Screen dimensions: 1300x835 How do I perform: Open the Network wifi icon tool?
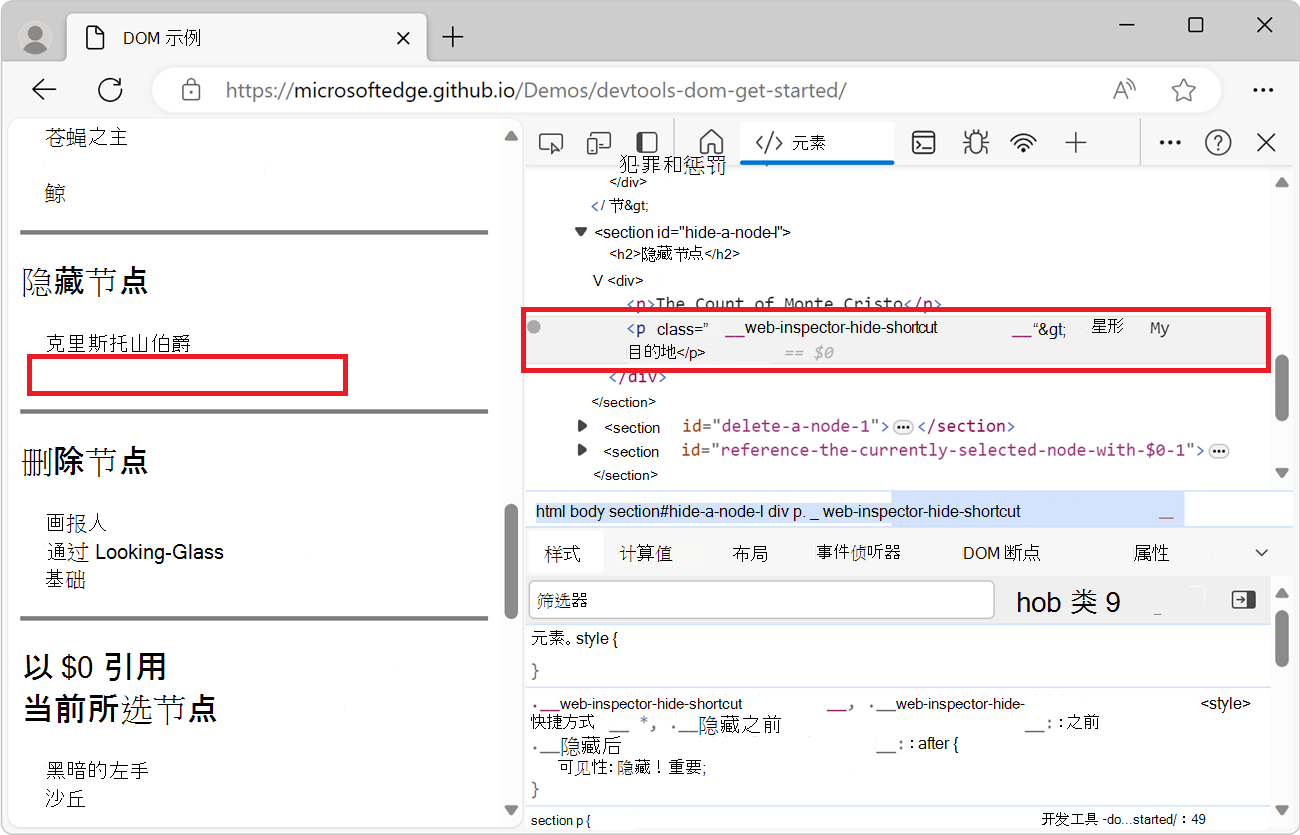coord(1023,143)
